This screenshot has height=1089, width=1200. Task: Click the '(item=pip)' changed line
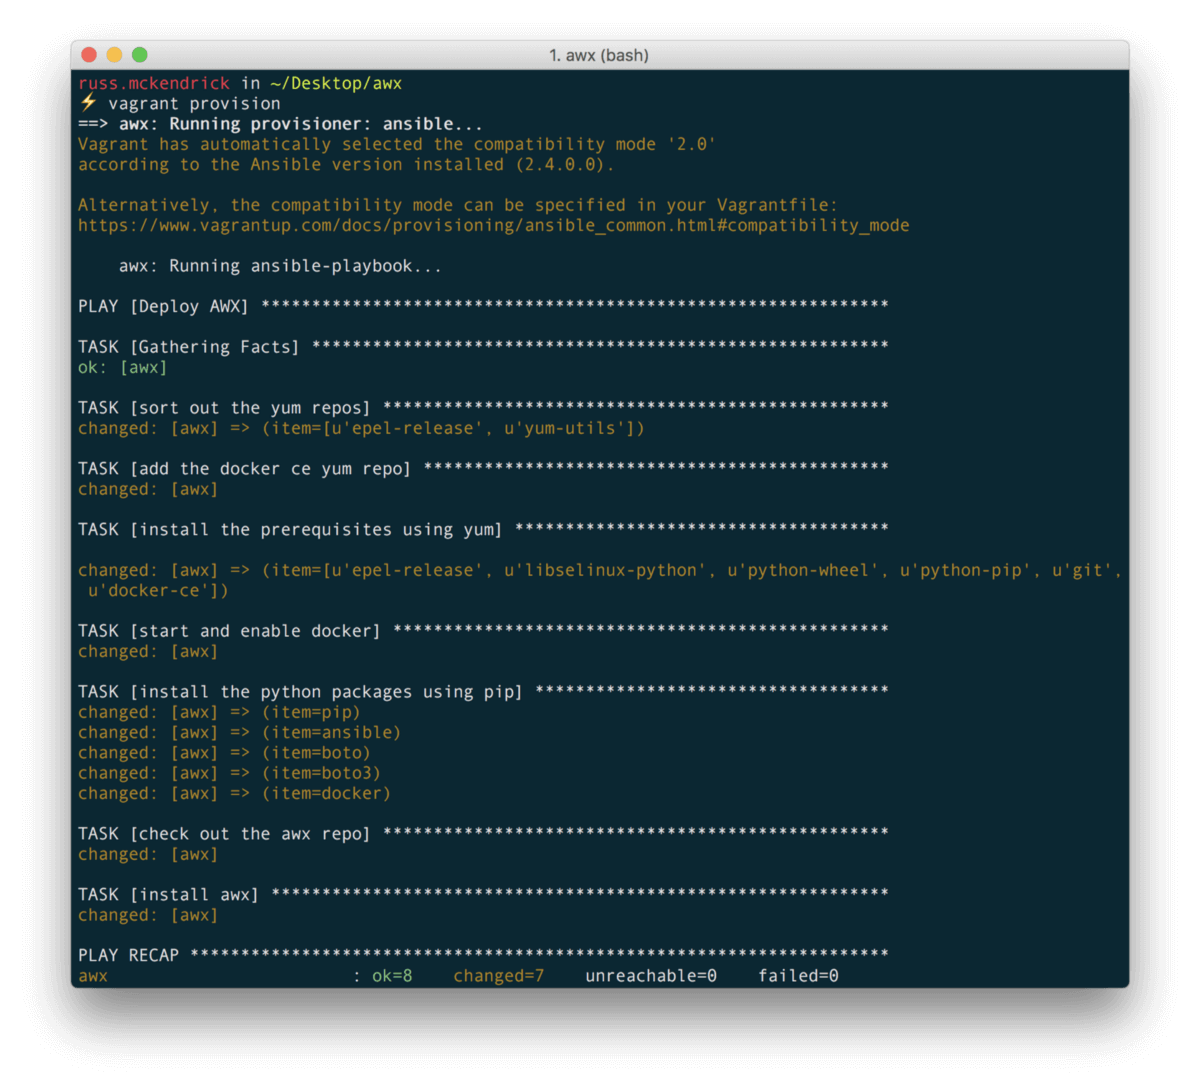click(x=219, y=713)
